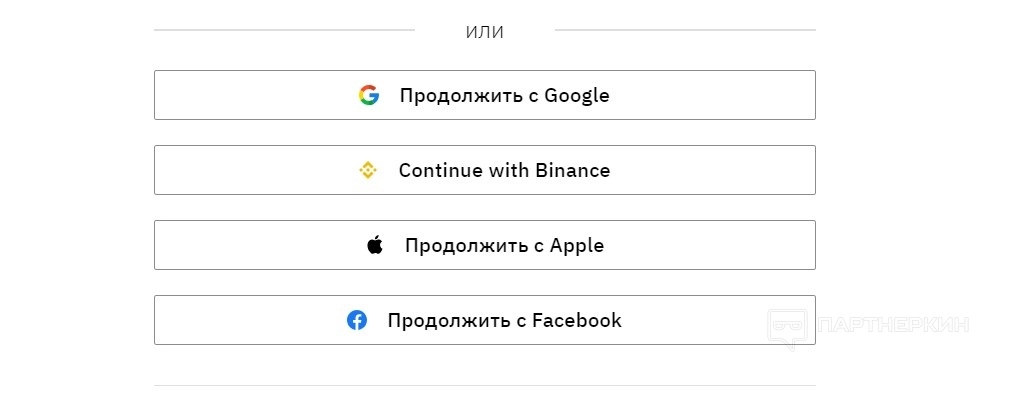
Task: Click the word "Продолжить" in the Google button
Action: pyautogui.click(x=461, y=96)
